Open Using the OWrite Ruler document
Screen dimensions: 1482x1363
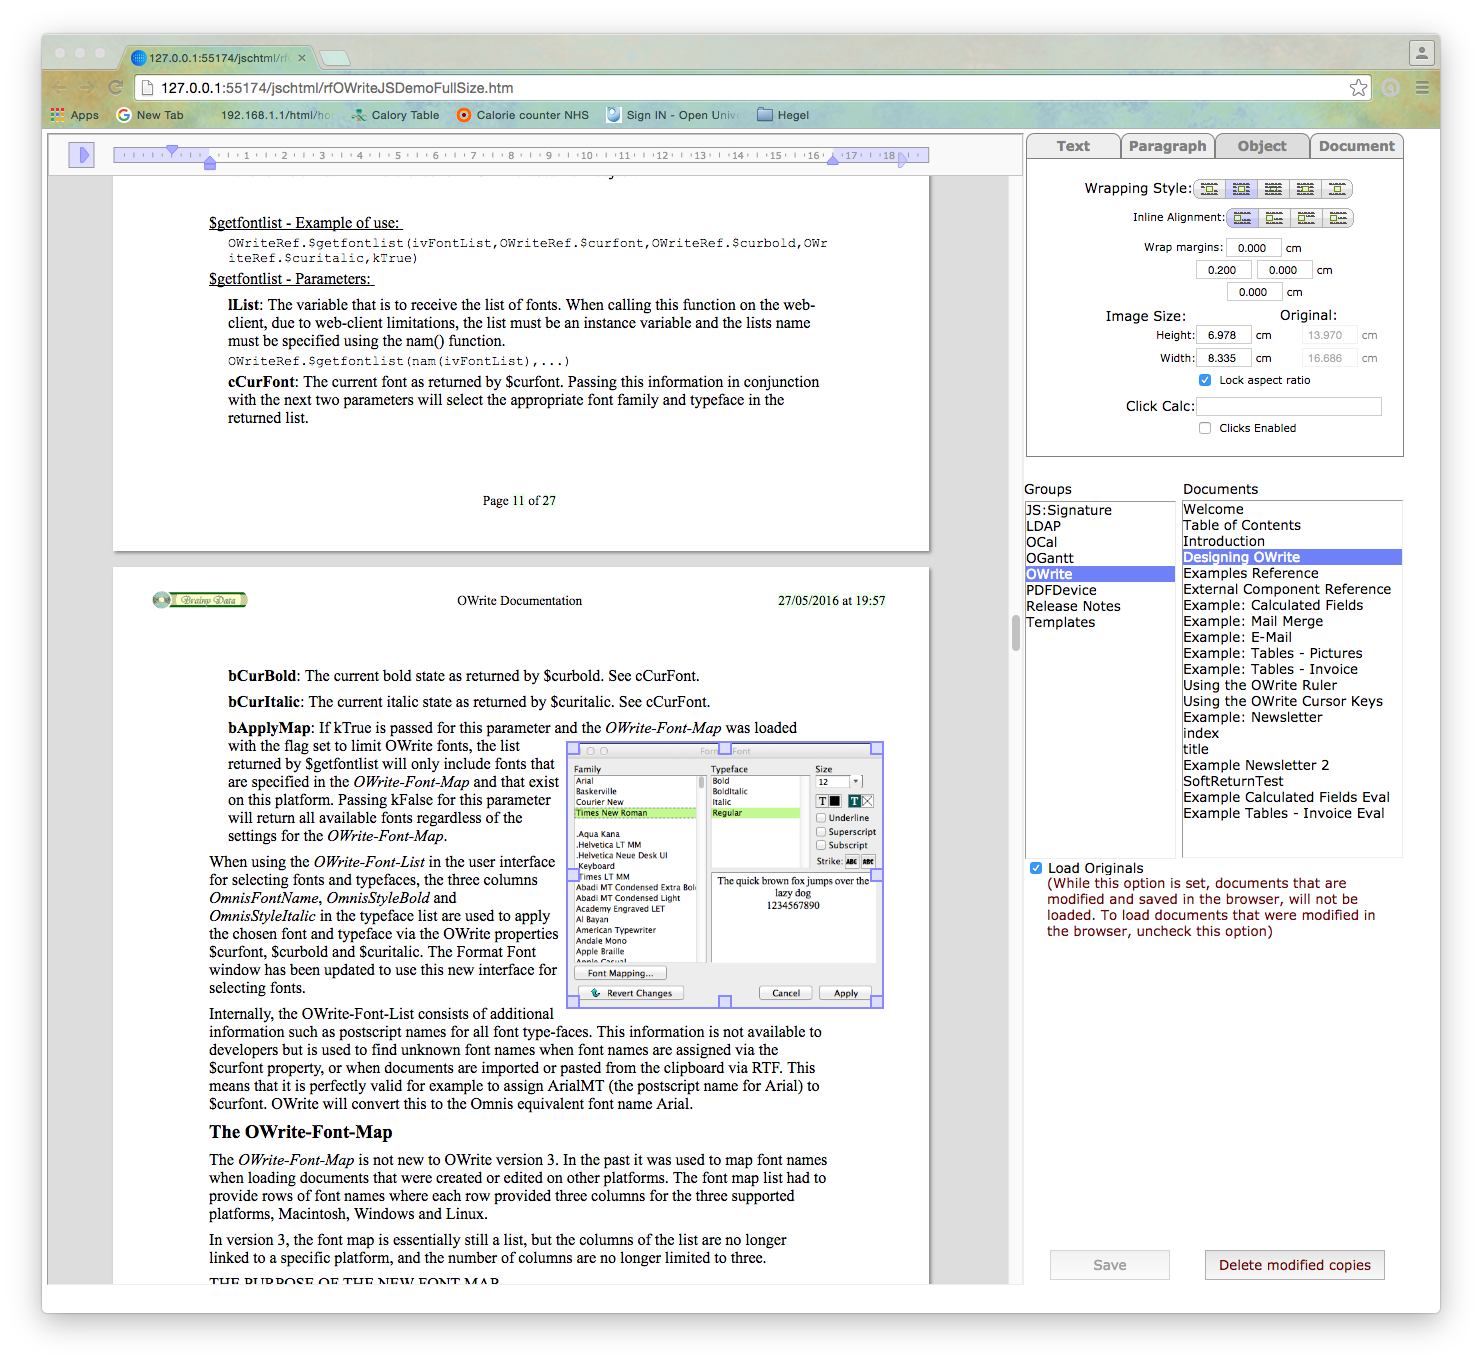[1292, 685]
